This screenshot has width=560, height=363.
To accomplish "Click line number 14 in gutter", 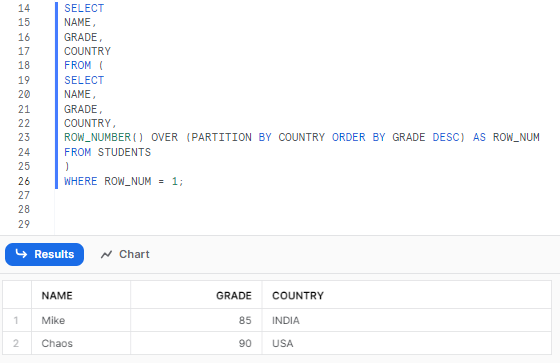I will pos(24,8).
